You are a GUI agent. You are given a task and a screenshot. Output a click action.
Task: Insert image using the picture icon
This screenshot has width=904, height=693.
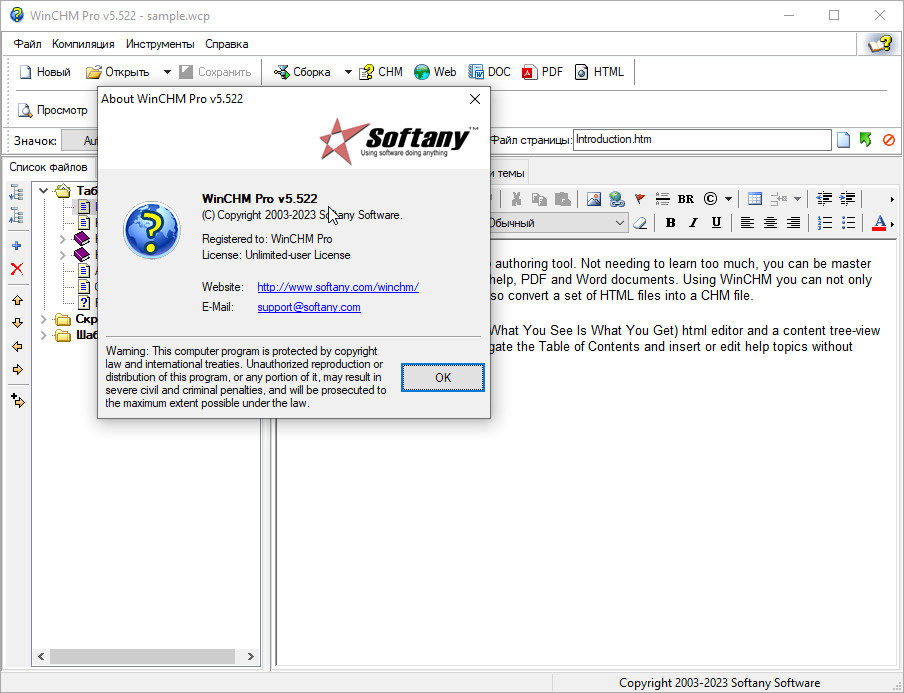click(x=593, y=199)
